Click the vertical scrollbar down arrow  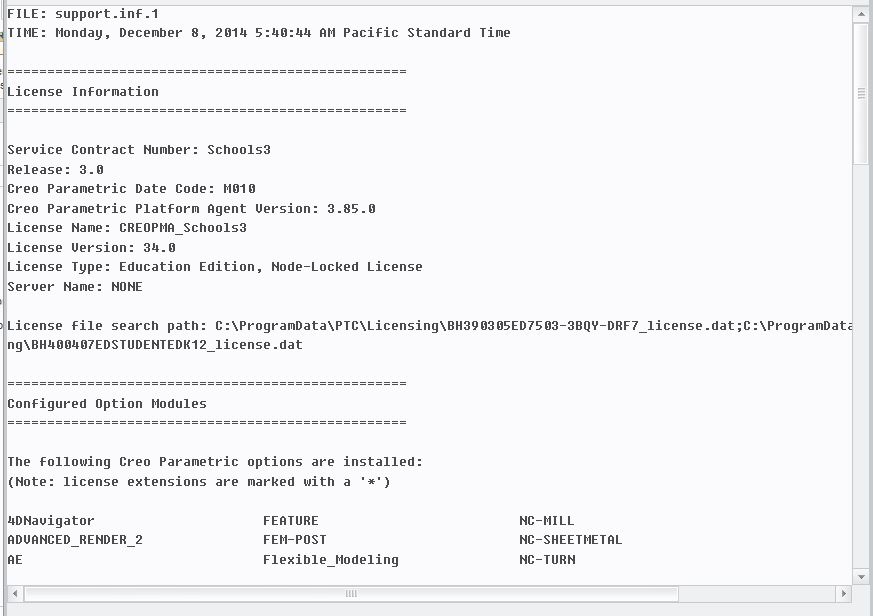861,577
